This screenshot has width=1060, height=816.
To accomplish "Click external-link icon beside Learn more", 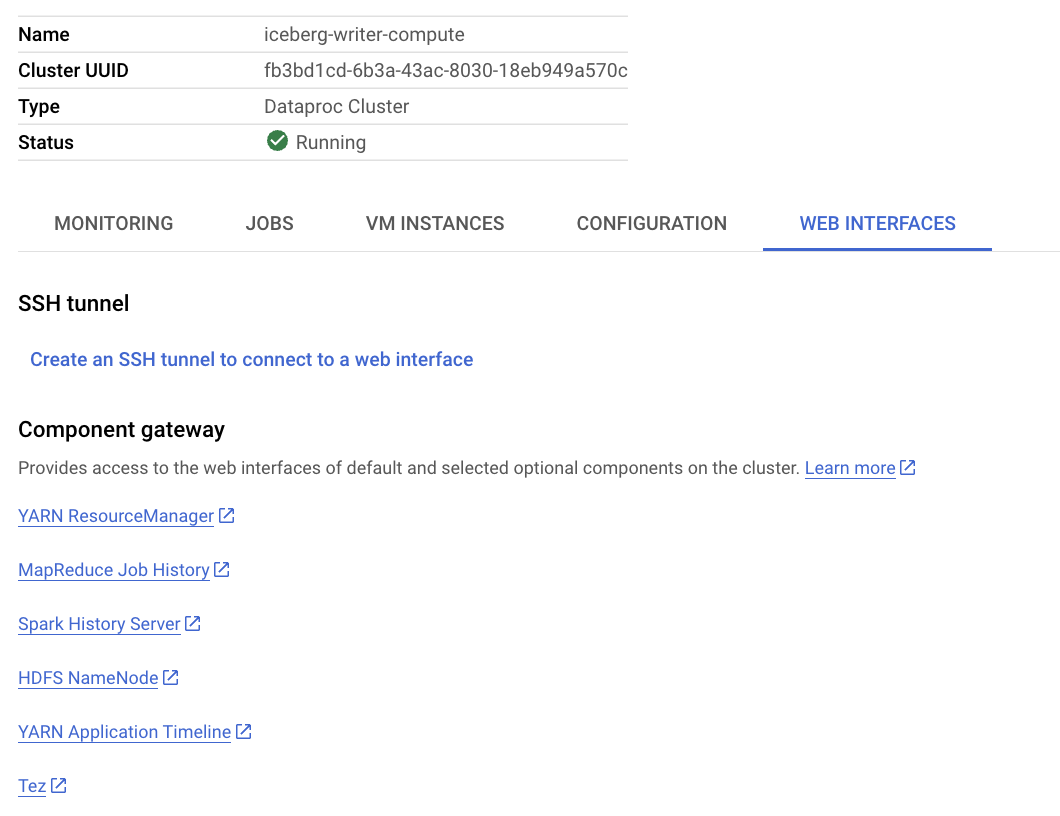I will point(908,468).
